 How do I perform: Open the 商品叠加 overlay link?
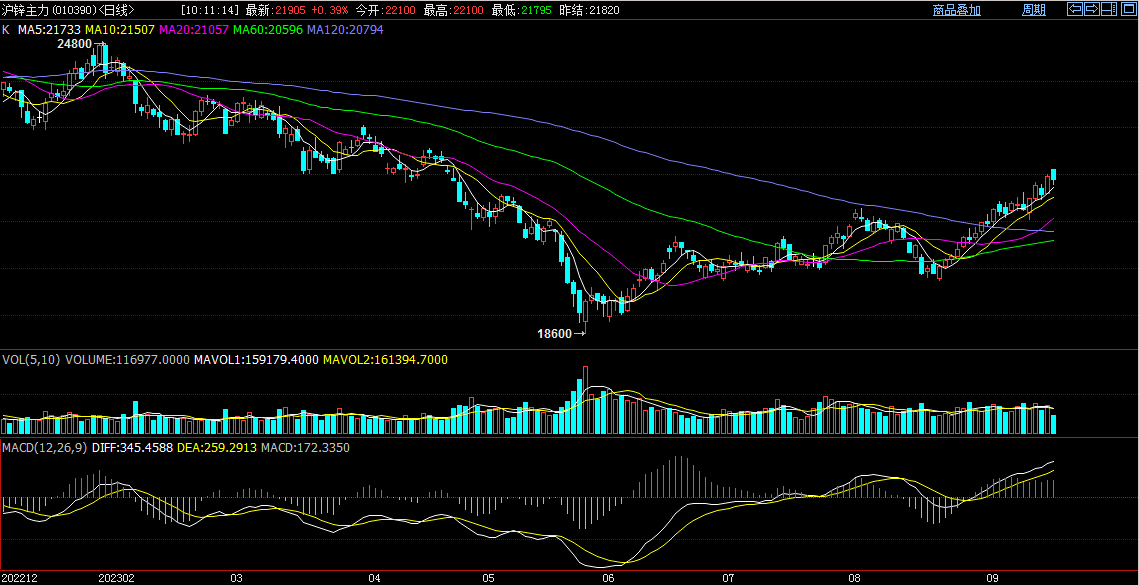(x=956, y=10)
